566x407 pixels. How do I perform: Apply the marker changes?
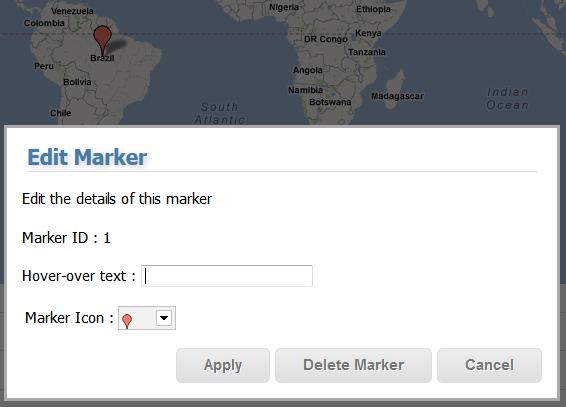[223, 365]
